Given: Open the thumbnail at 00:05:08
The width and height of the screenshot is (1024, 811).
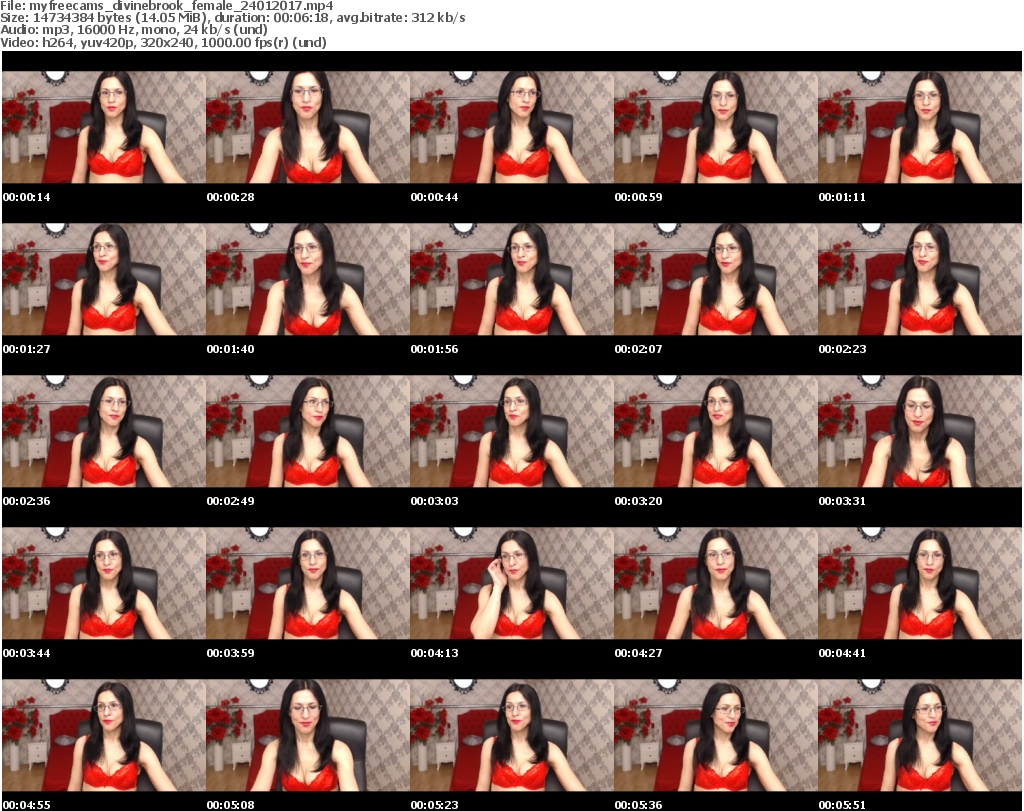Looking at the screenshot, I should pyautogui.click(x=308, y=735).
